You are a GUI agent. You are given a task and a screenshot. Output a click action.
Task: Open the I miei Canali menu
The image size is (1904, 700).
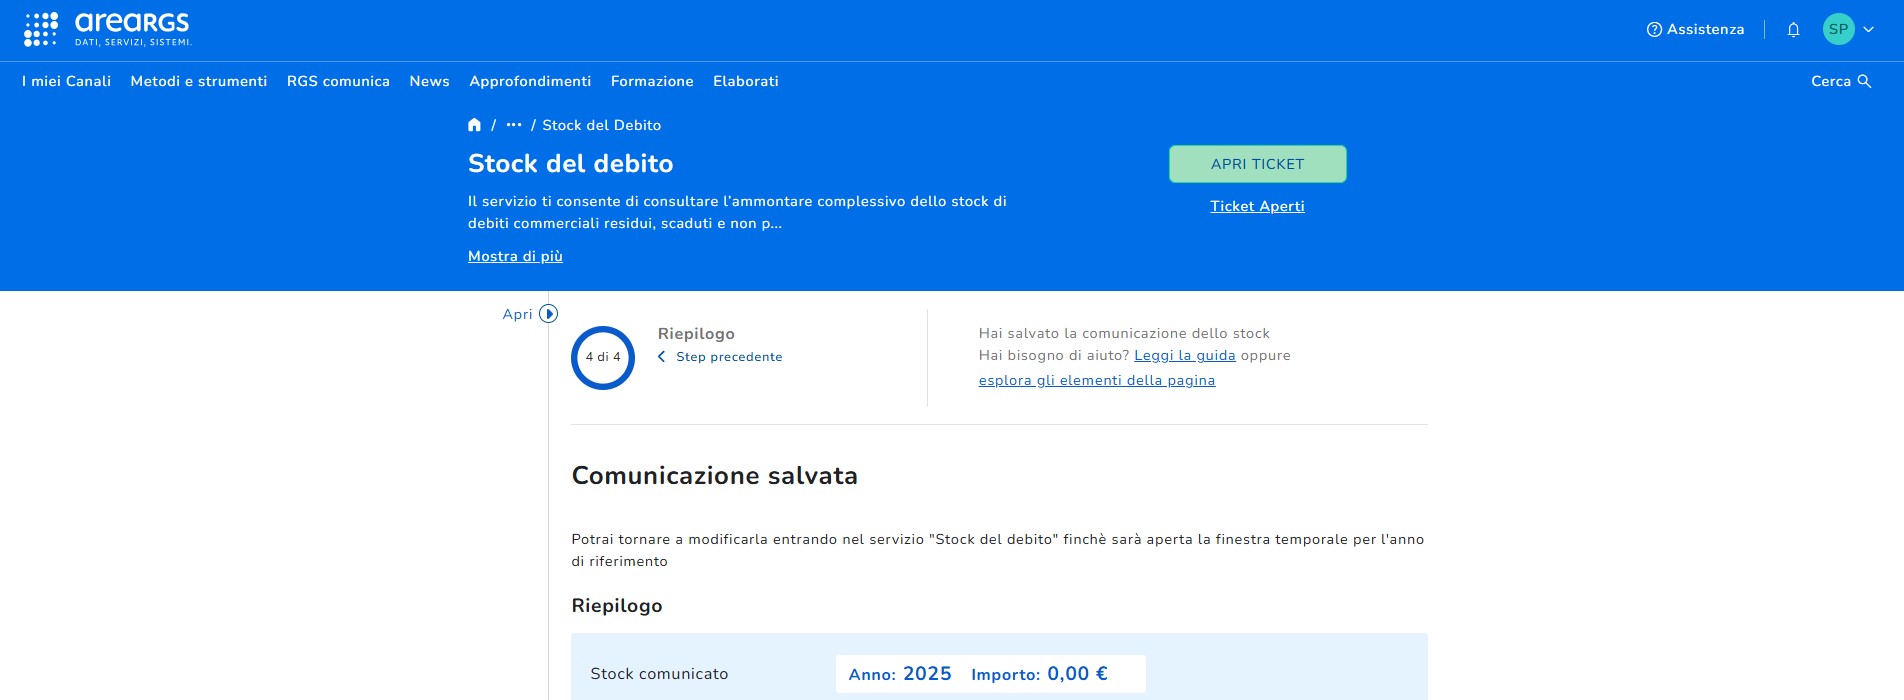coord(66,81)
